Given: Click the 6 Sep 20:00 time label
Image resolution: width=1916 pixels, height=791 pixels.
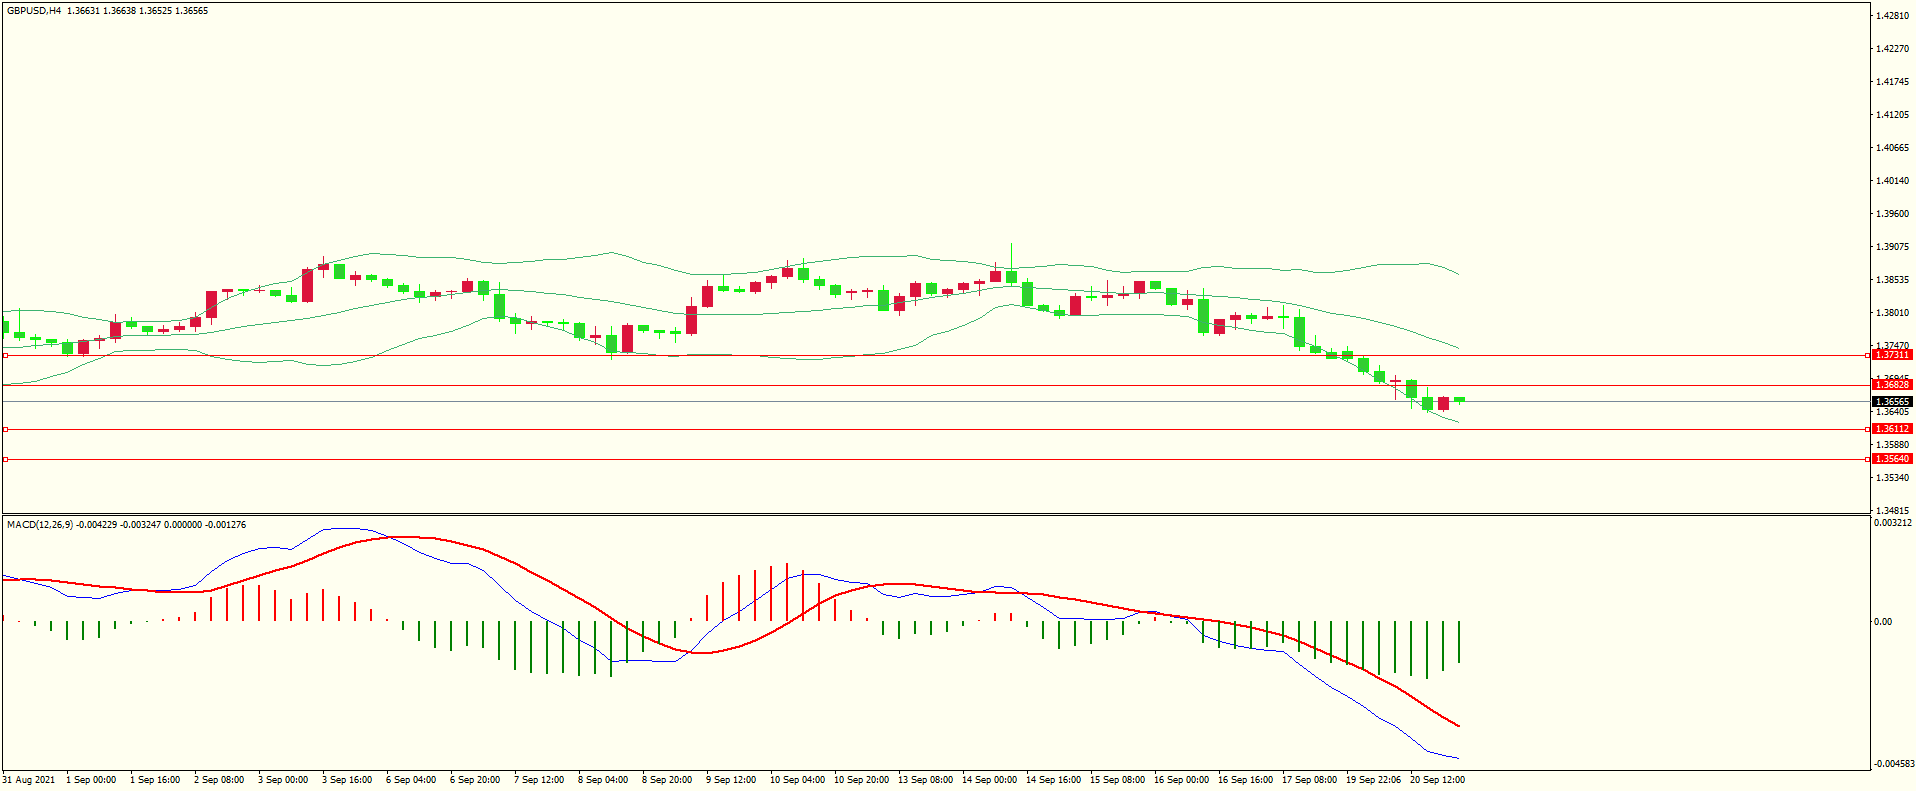Looking at the screenshot, I should coord(475,780).
